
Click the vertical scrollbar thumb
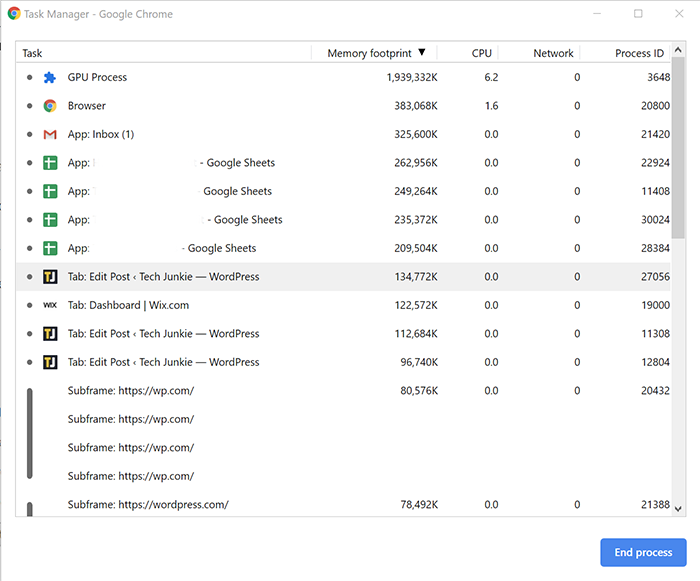click(x=678, y=148)
